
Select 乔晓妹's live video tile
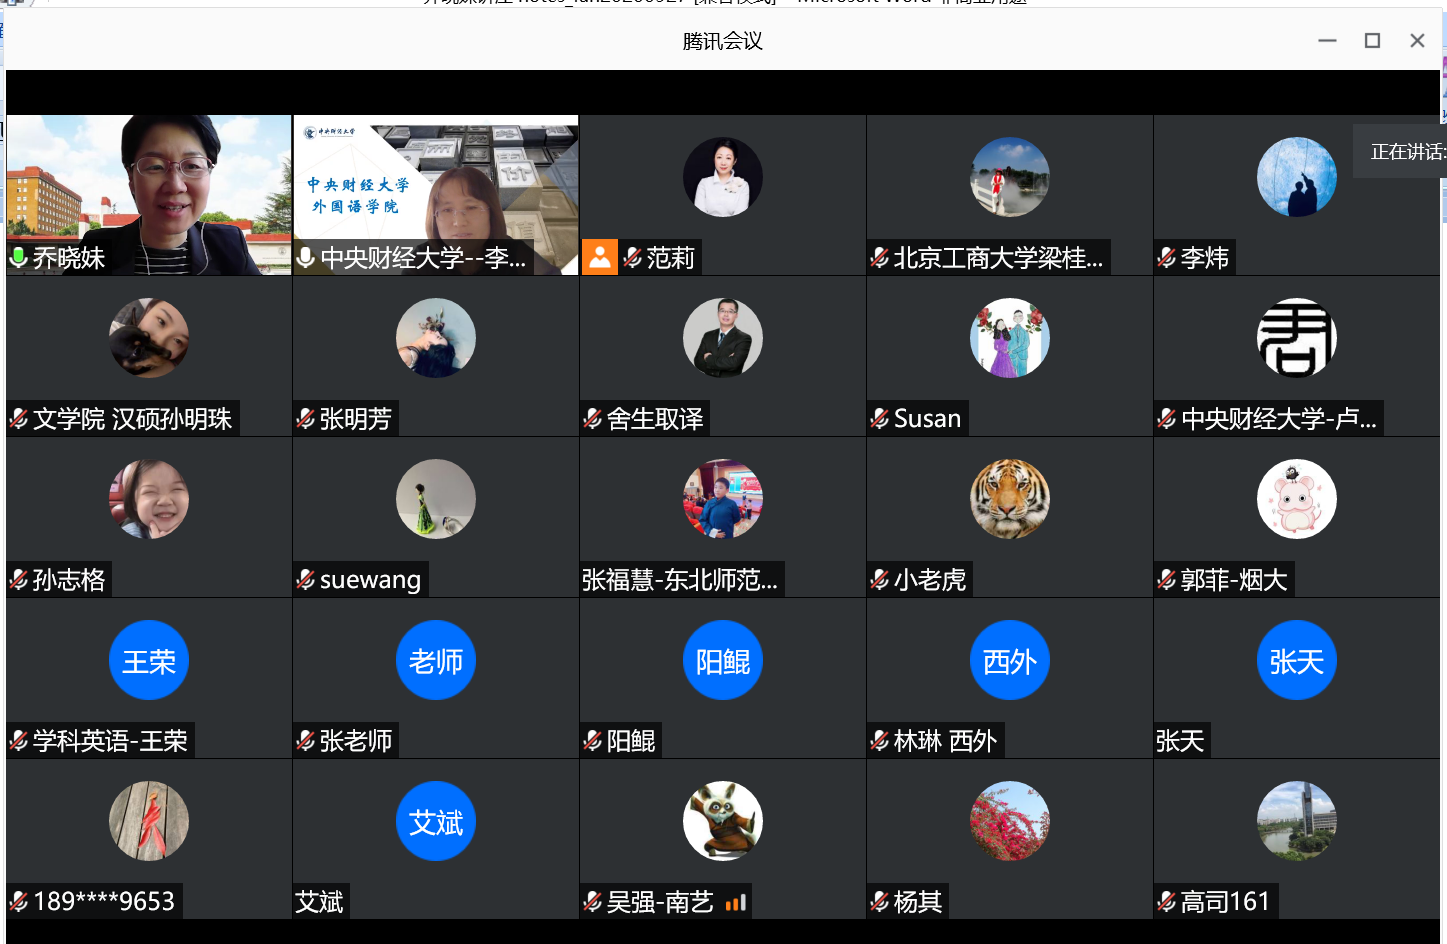click(149, 195)
